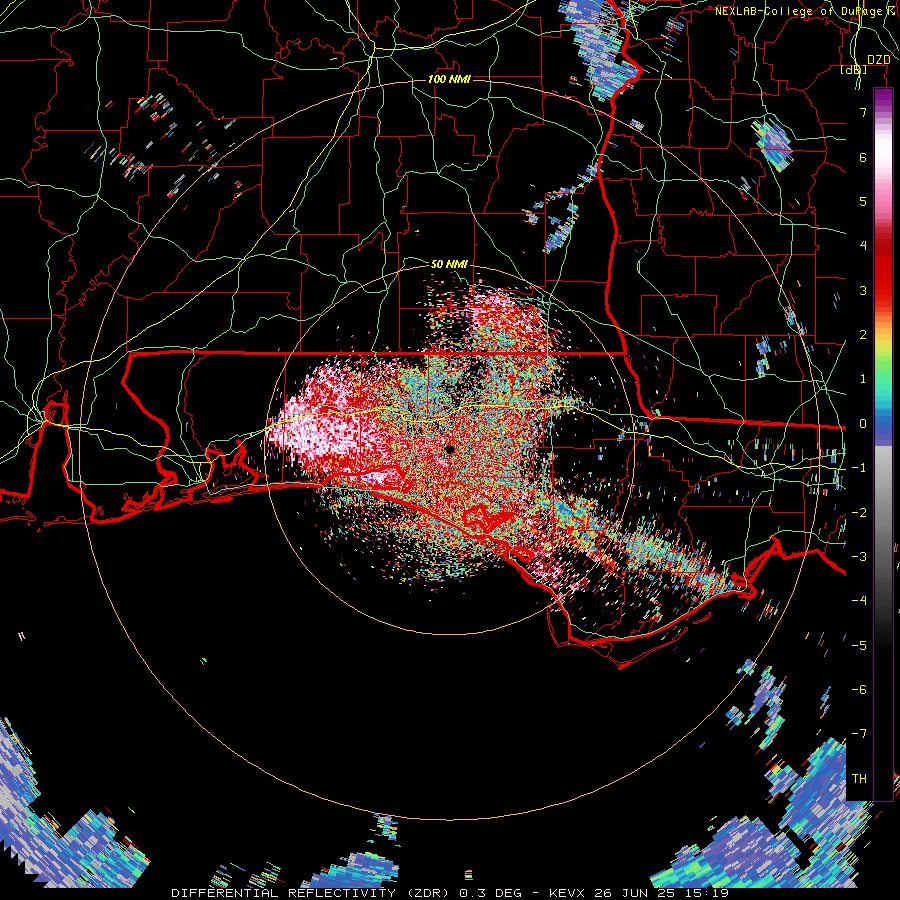
Task: Click the positive "7" value on color scale
Action: (x=863, y=112)
